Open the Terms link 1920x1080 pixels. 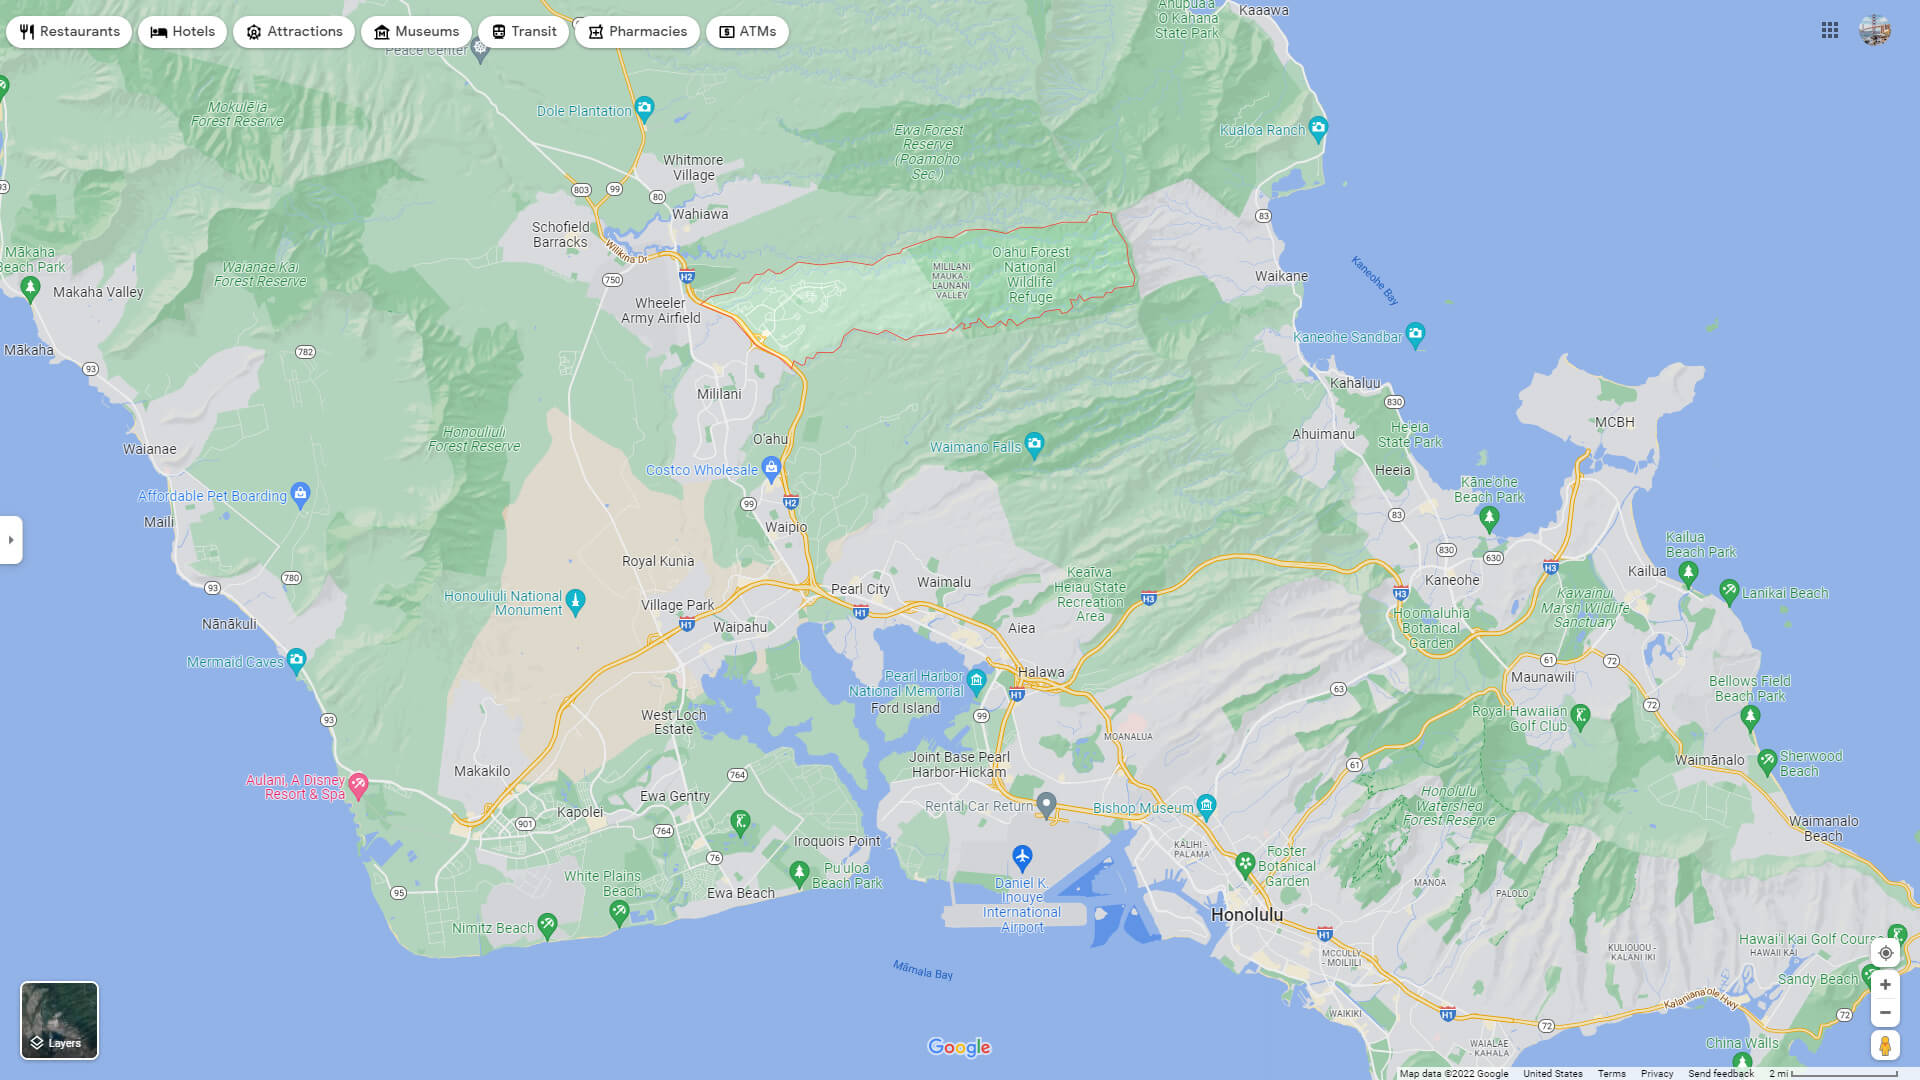pos(1612,1073)
